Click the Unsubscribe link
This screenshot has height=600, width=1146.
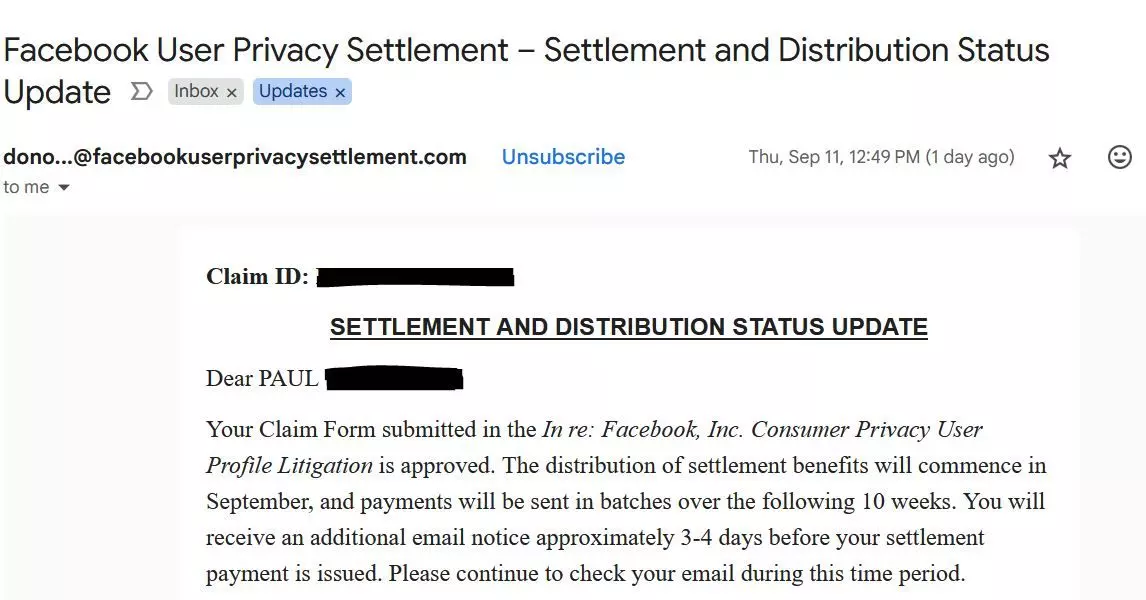coord(563,157)
